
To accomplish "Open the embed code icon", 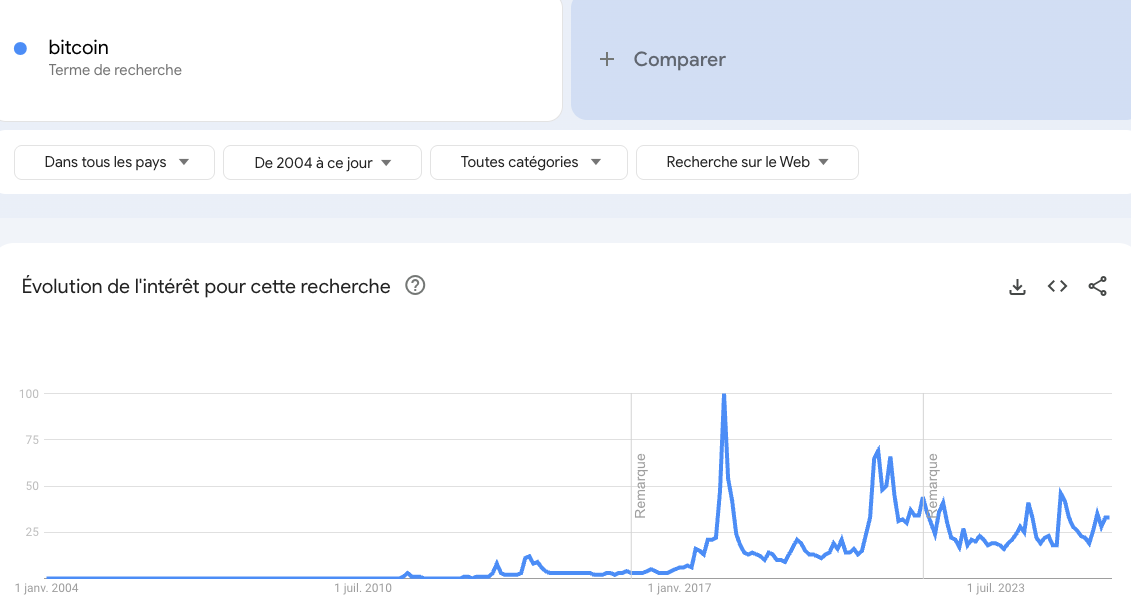I will coord(1057,287).
